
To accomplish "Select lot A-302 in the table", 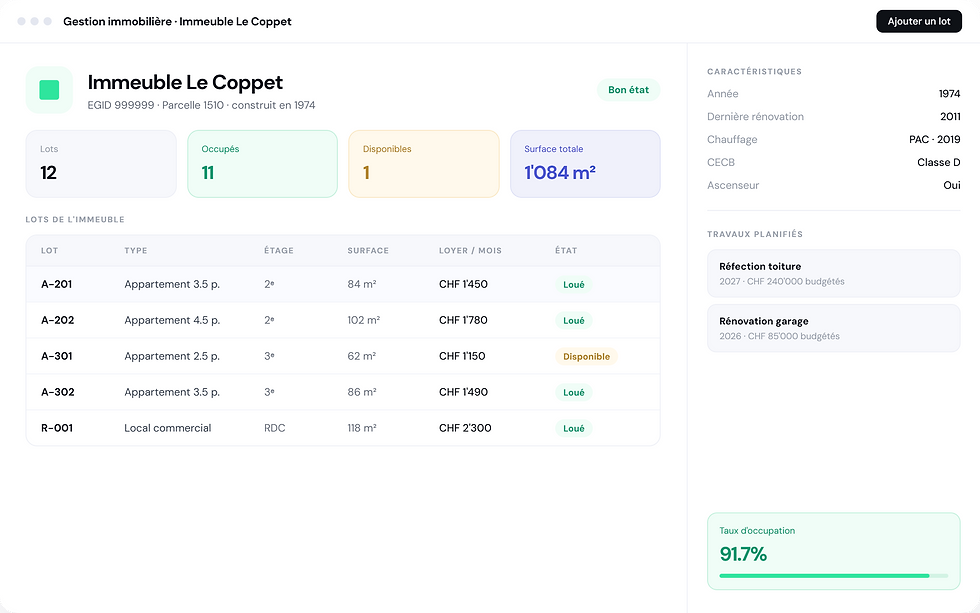I will [343, 392].
